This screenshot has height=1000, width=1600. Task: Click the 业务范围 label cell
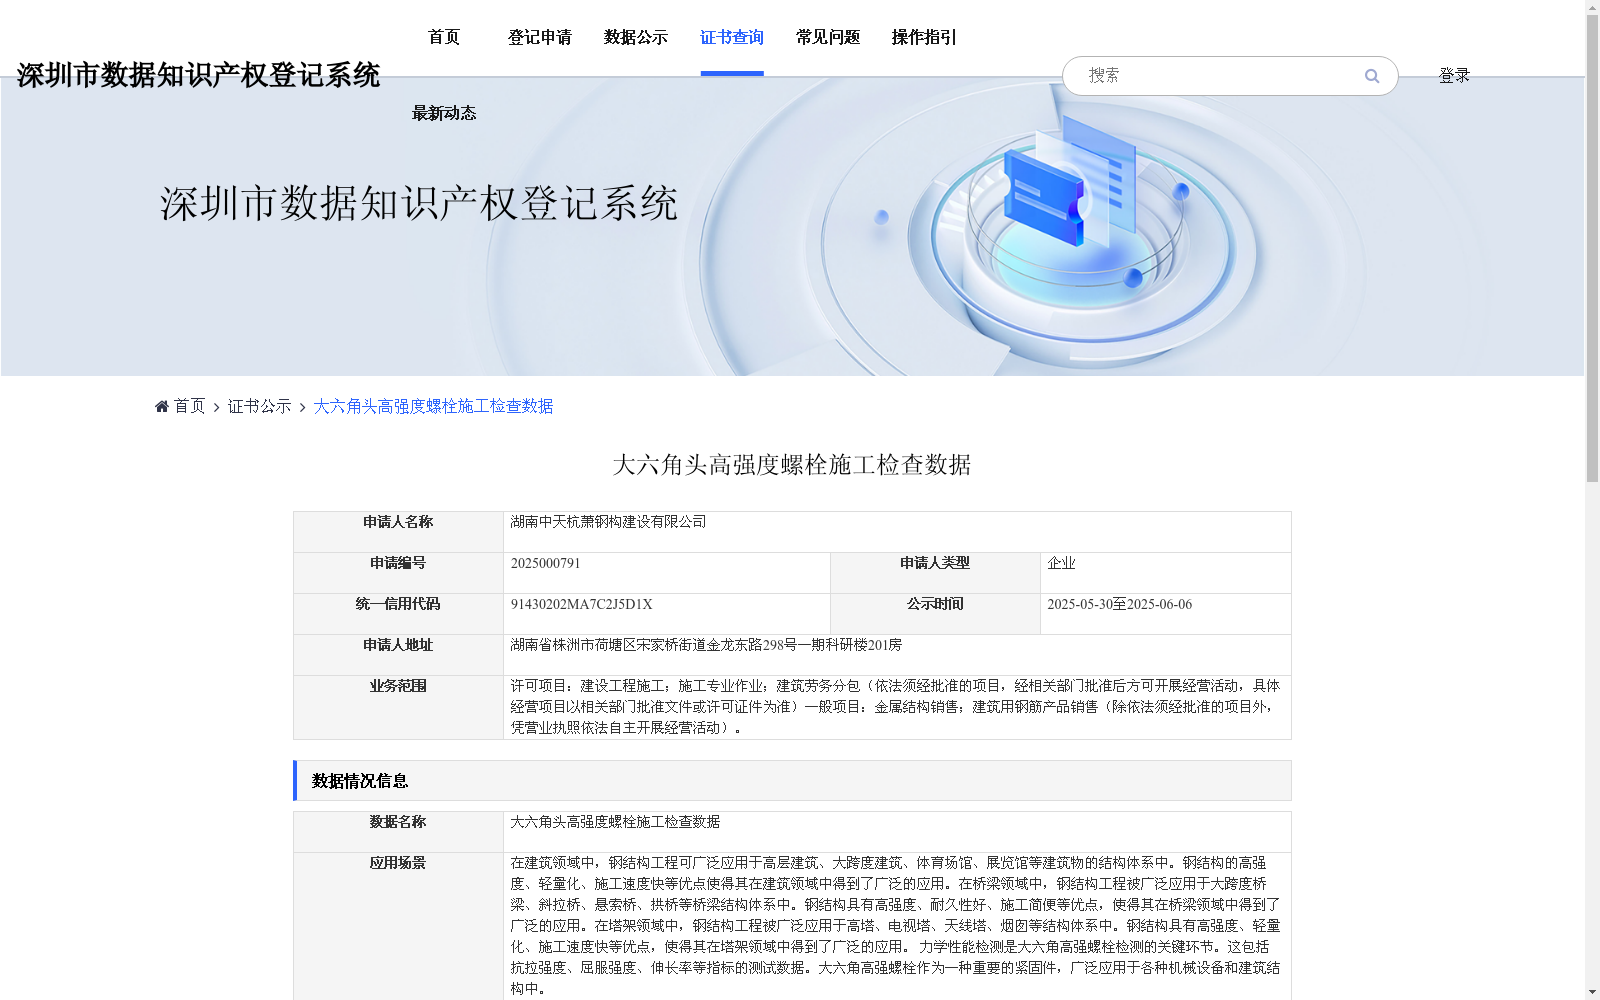pos(398,707)
